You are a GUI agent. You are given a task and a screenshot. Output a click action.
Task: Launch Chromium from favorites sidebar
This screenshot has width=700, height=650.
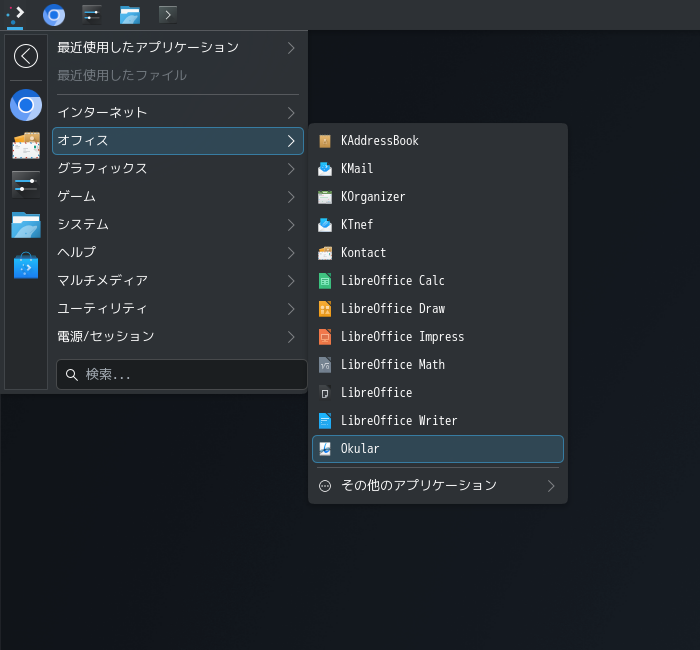pos(26,105)
